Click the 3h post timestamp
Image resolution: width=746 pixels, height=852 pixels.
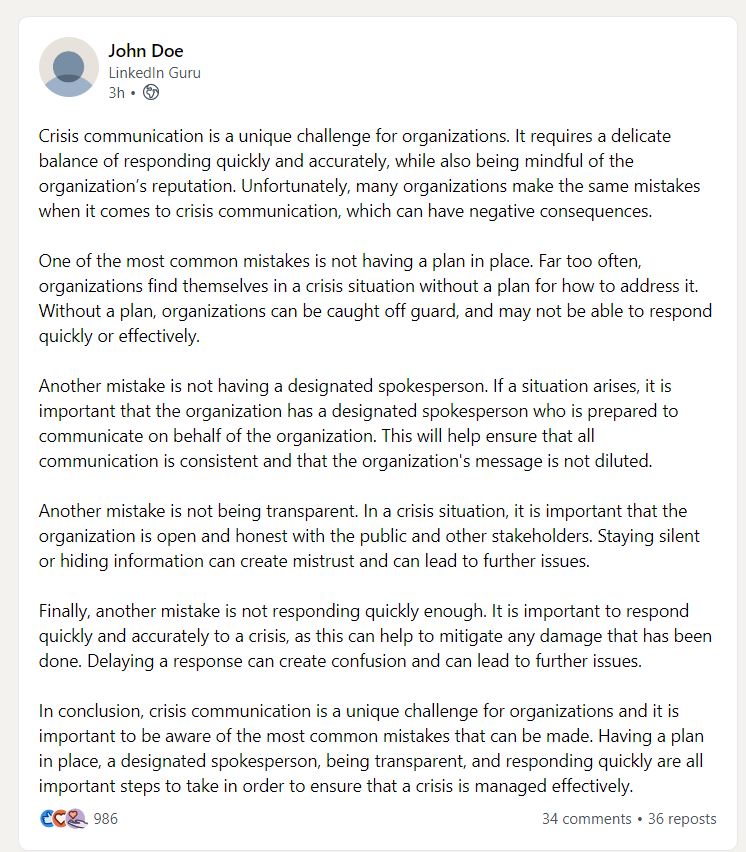[116, 92]
